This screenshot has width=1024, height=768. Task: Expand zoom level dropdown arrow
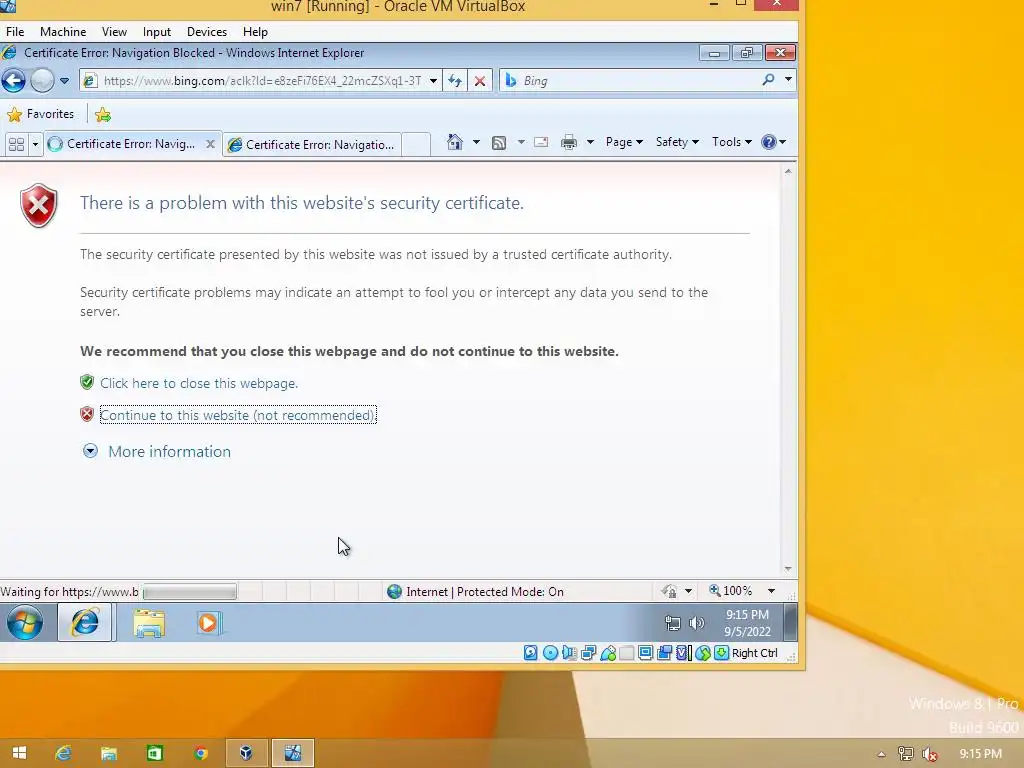tap(771, 591)
